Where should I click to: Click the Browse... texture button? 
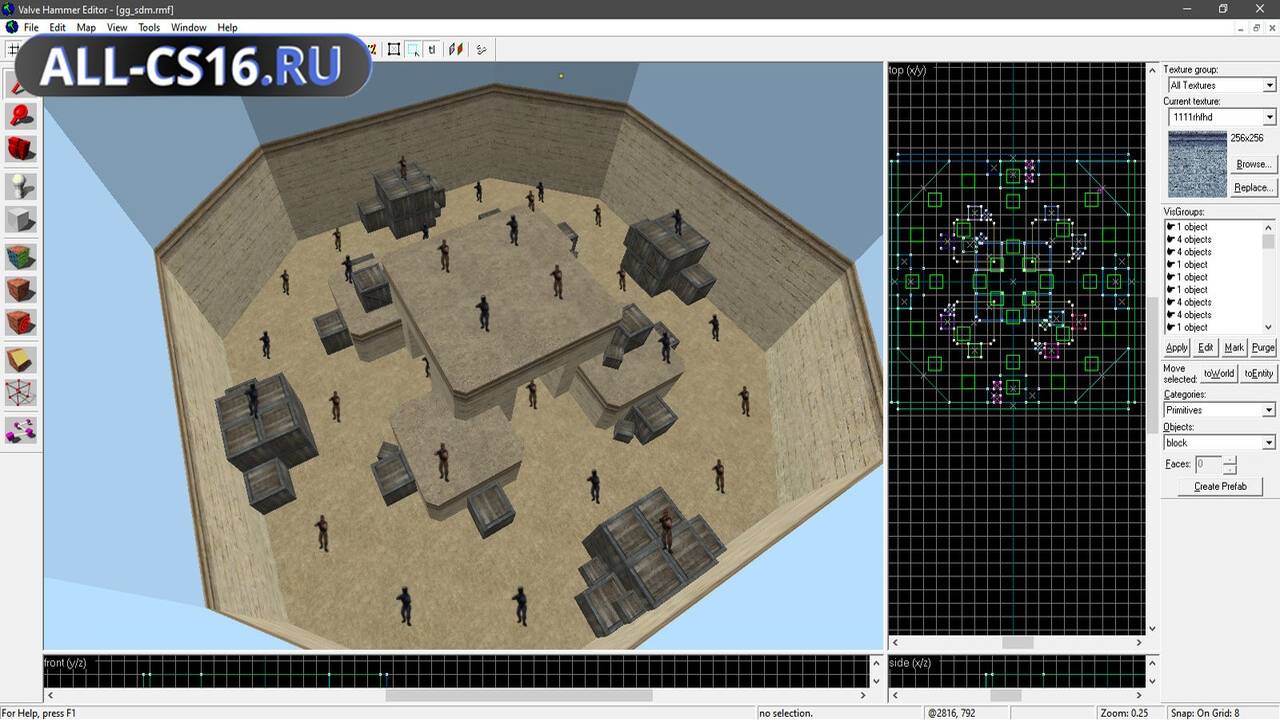(1253, 164)
